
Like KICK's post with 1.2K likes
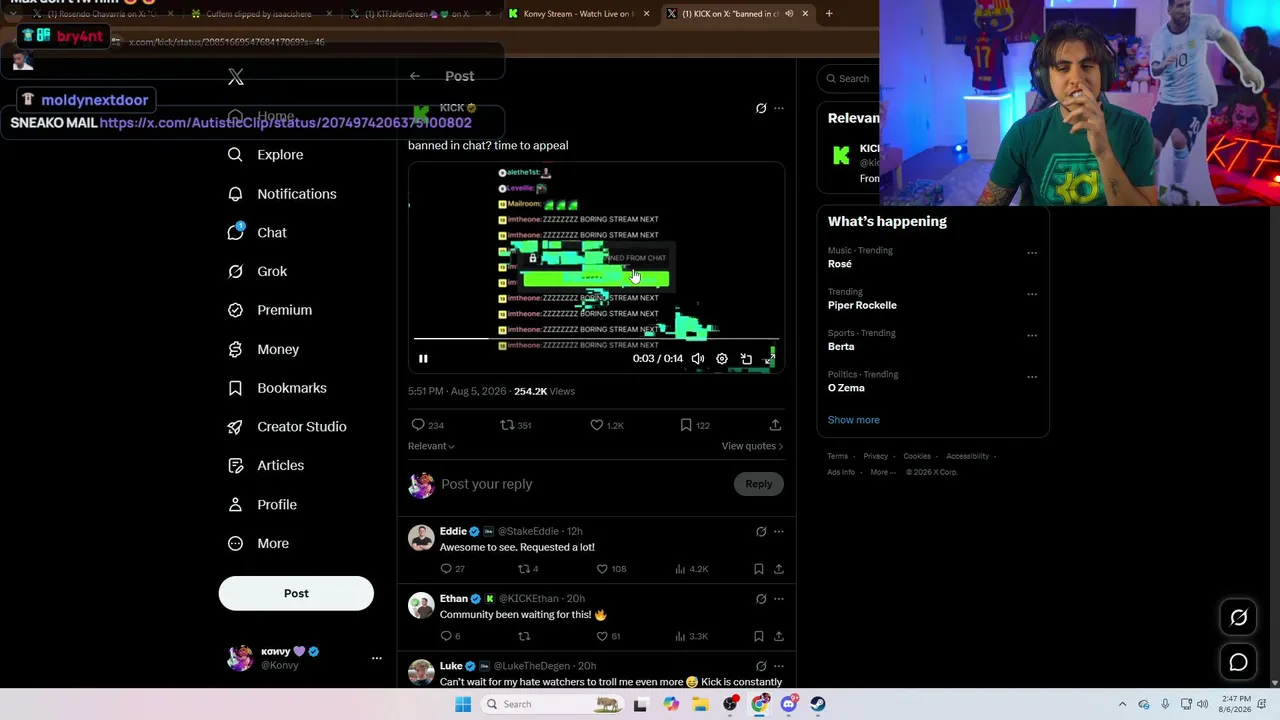[x=607, y=425]
